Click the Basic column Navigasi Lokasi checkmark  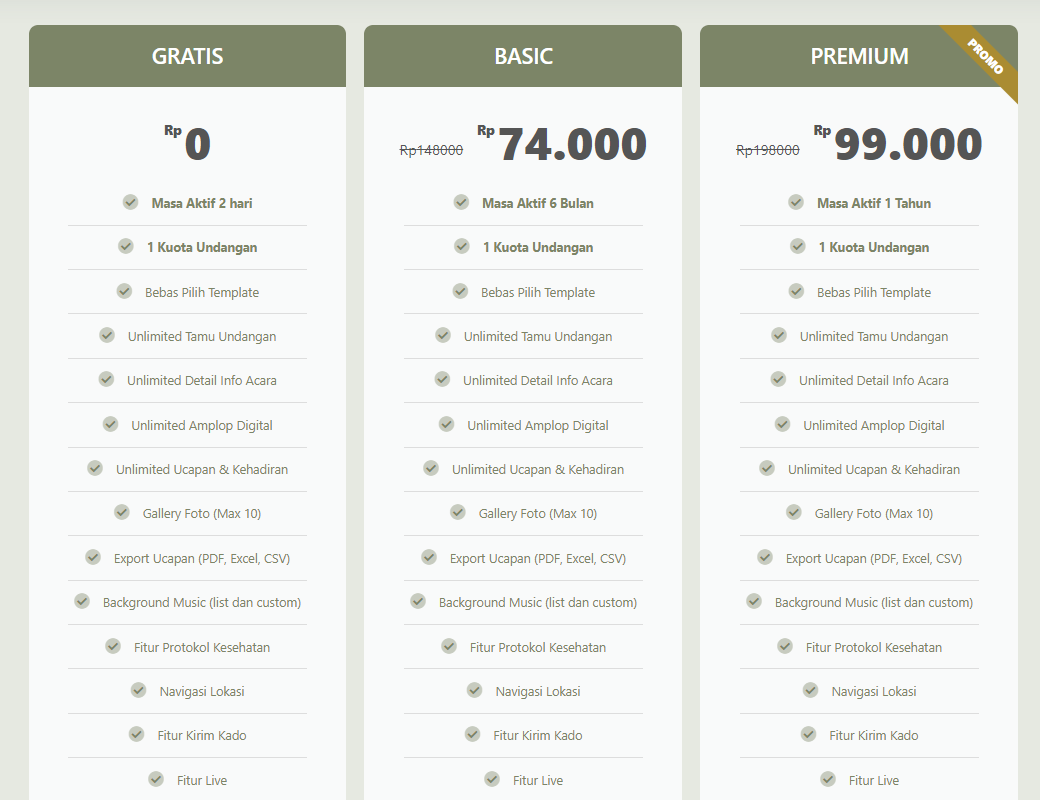[x=474, y=691]
